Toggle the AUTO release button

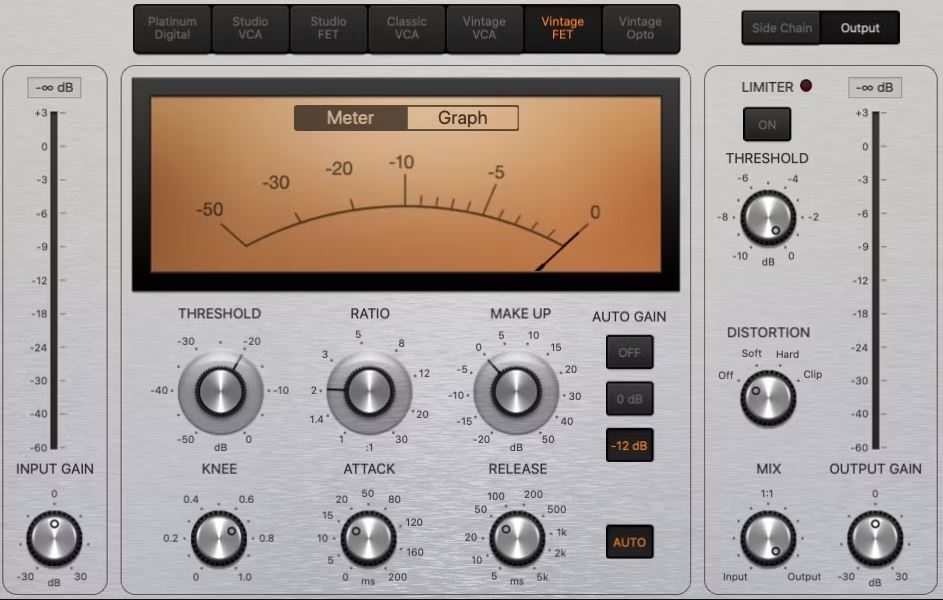[x=629, y=542]
